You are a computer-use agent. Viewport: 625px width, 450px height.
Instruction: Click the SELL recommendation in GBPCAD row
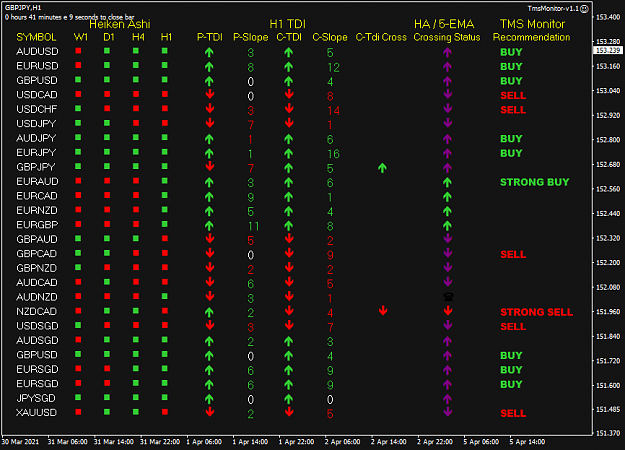tap(513, 254)
